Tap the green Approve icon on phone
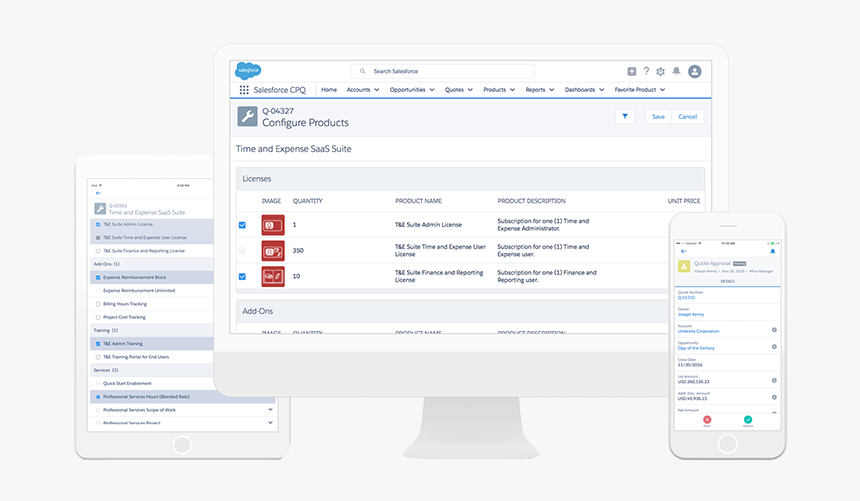 coord(747,421)
